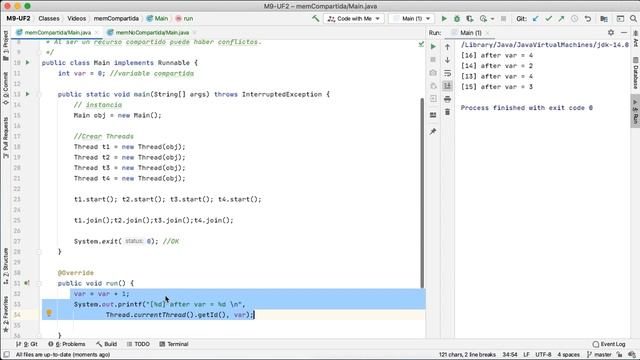Hide the Run tool window

pos(624,32)
